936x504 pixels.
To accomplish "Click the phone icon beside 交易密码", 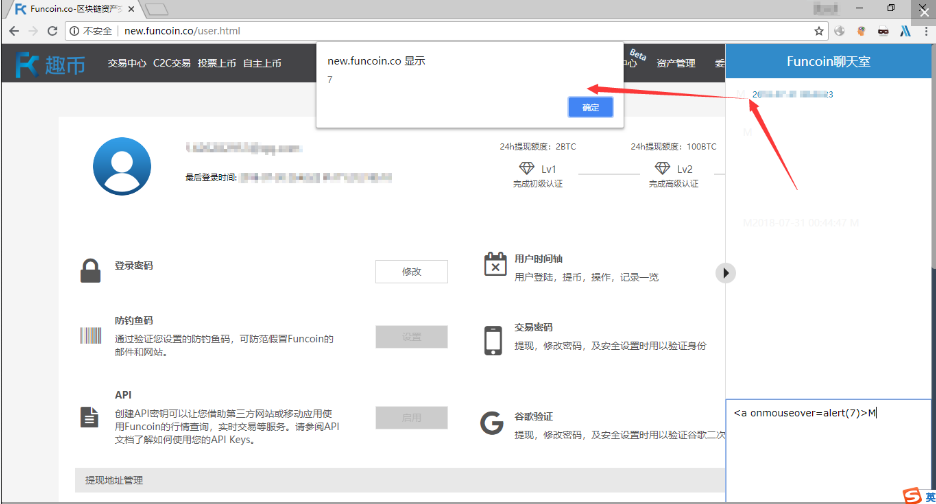I will point(493,340).
